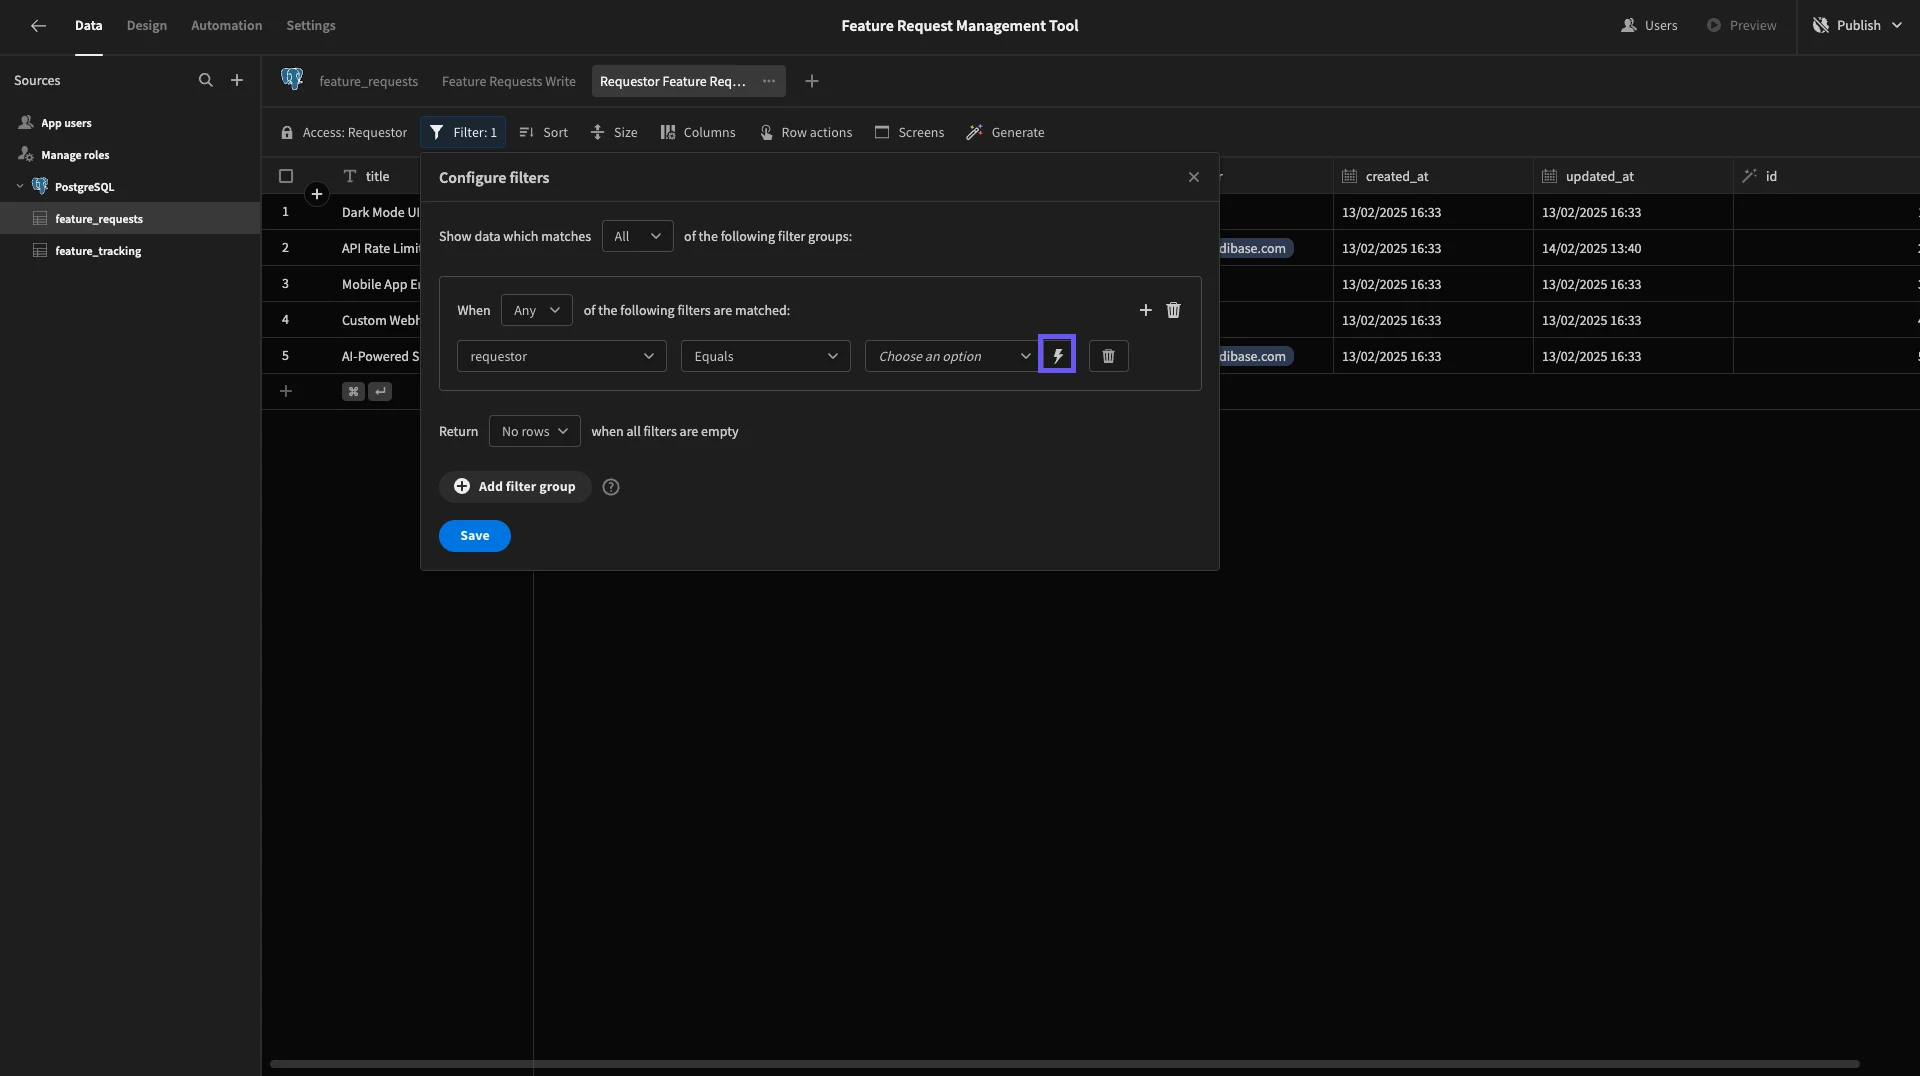Click the back arrow icon

click(38, 26)
